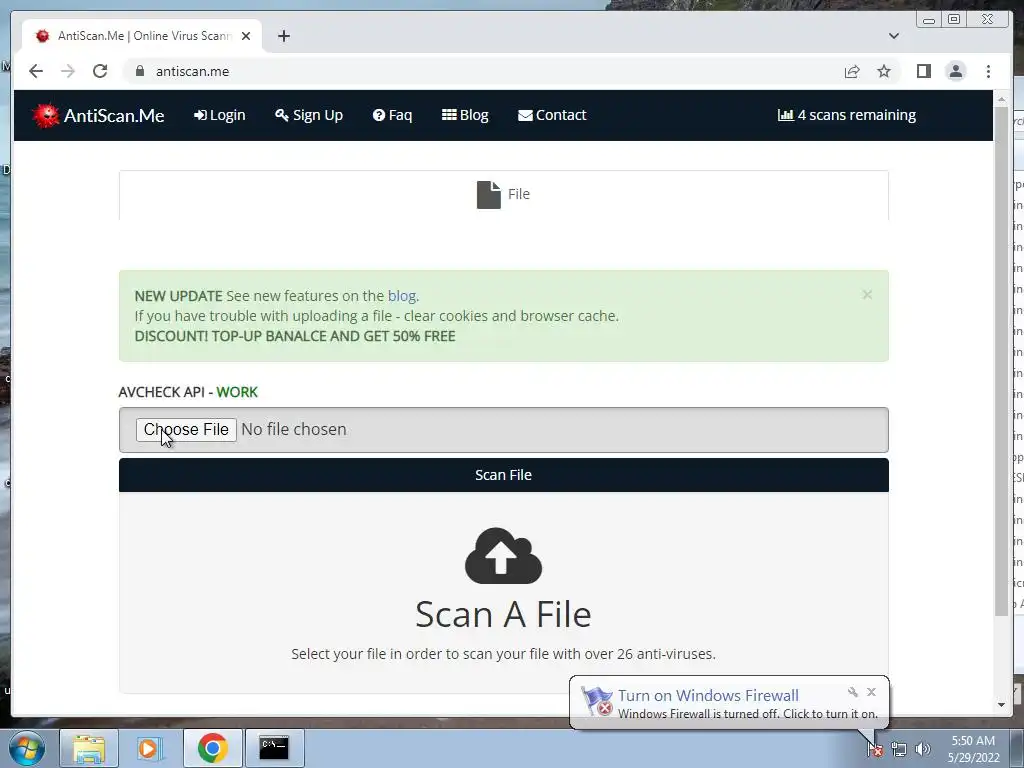Open the tab search dropdown chevron
The width and height of the screenshot is (1024, 768).
(894, 36)
